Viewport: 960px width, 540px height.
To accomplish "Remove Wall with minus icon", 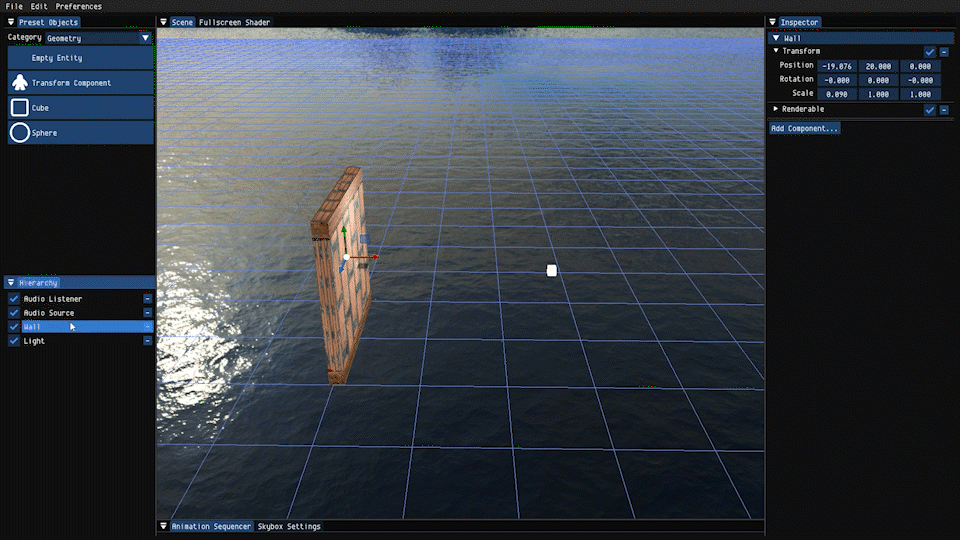I will point(148,326).
